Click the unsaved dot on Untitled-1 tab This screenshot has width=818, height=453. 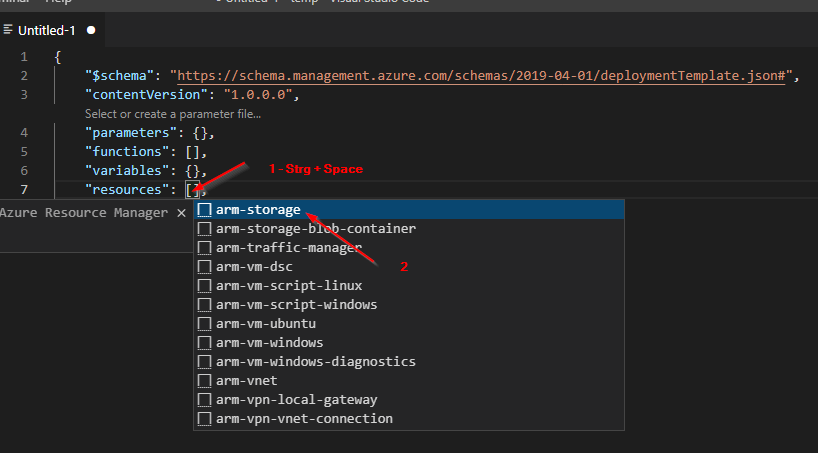tap(91, 30)
